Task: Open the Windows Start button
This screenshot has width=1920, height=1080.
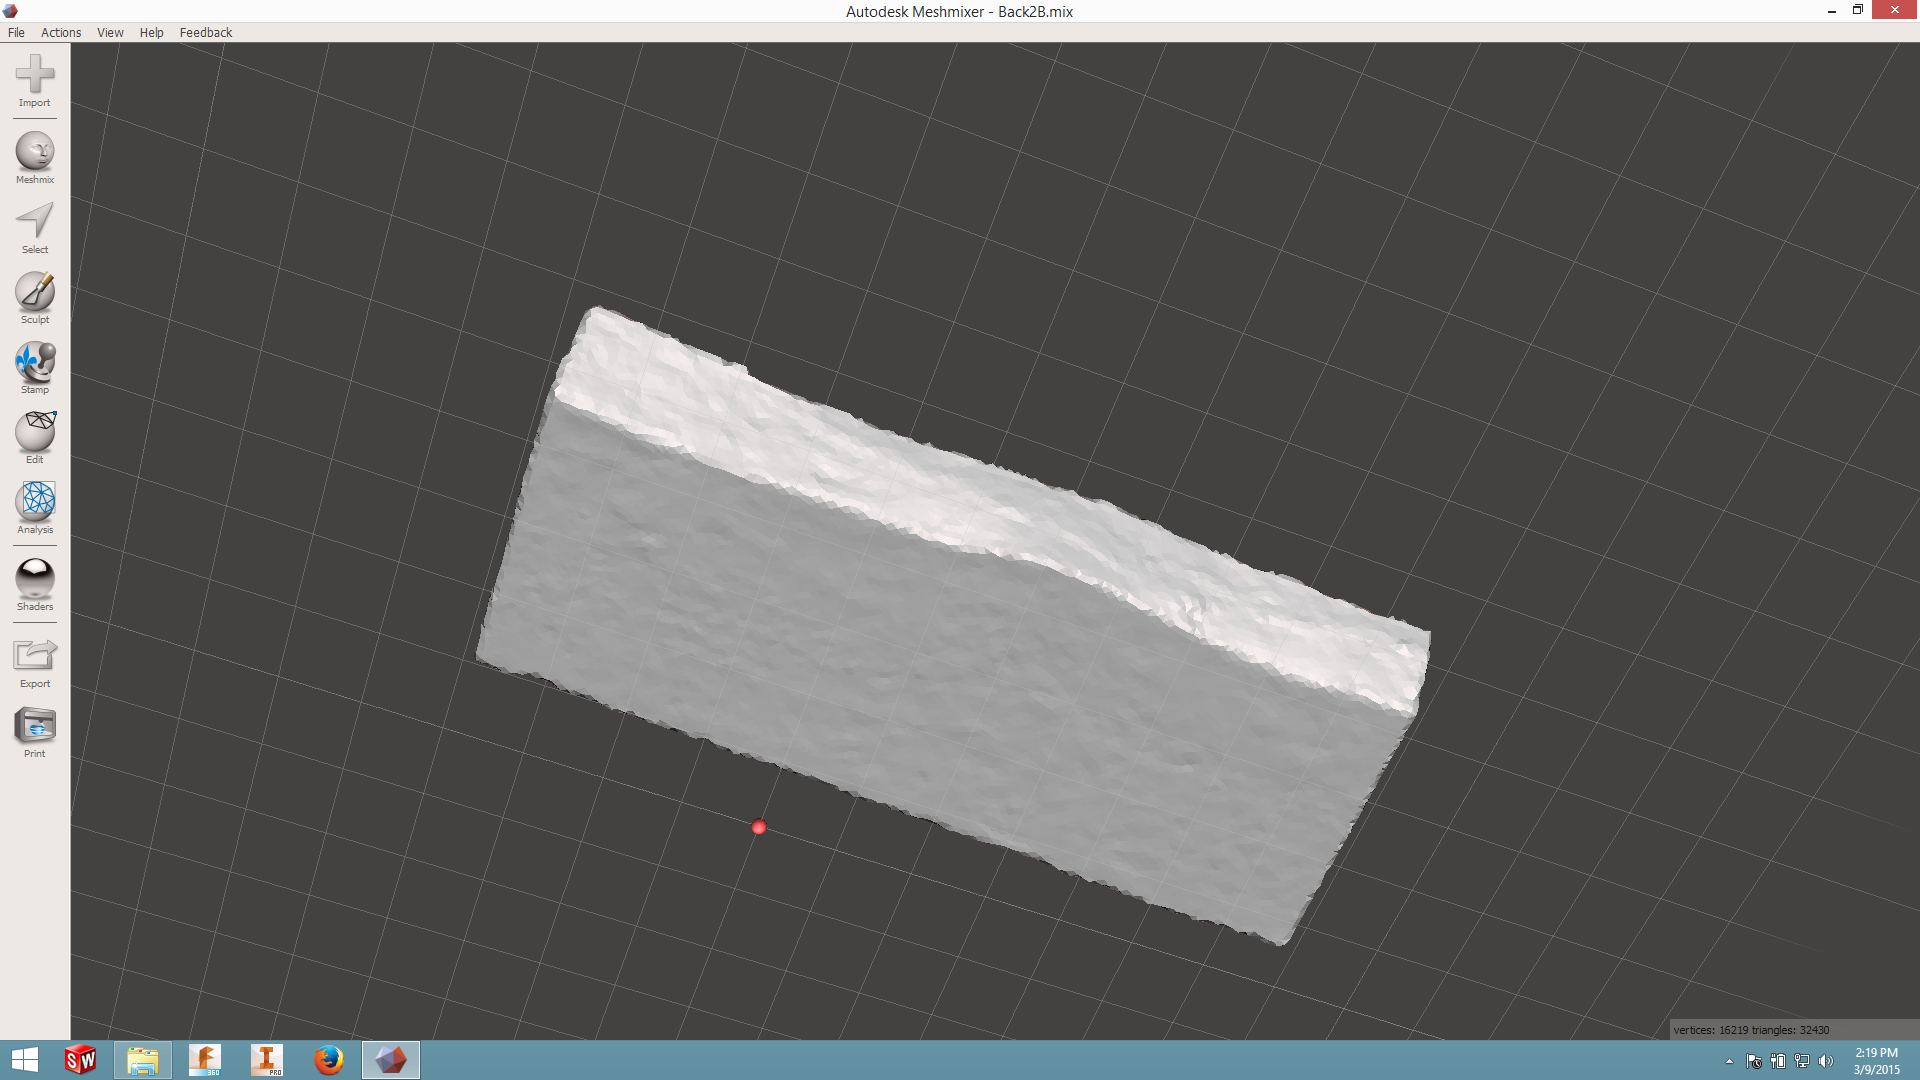Action: 25,1060
